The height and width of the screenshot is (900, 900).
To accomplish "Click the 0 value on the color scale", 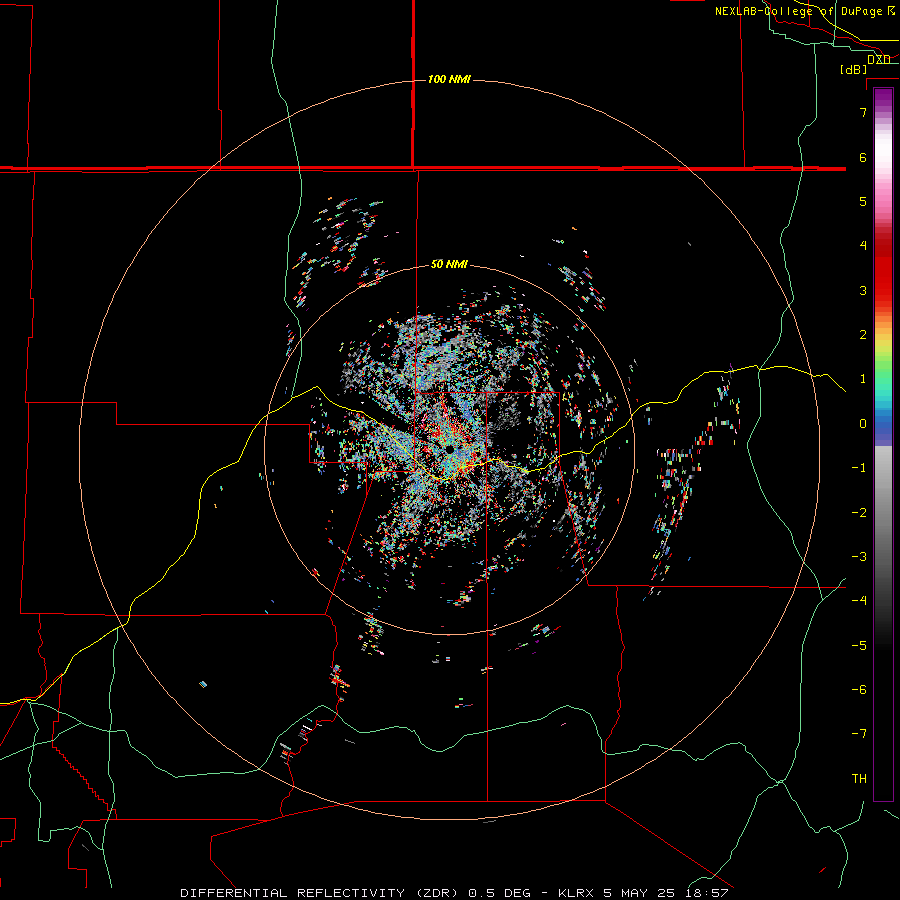I will click(x=863, y=424).
